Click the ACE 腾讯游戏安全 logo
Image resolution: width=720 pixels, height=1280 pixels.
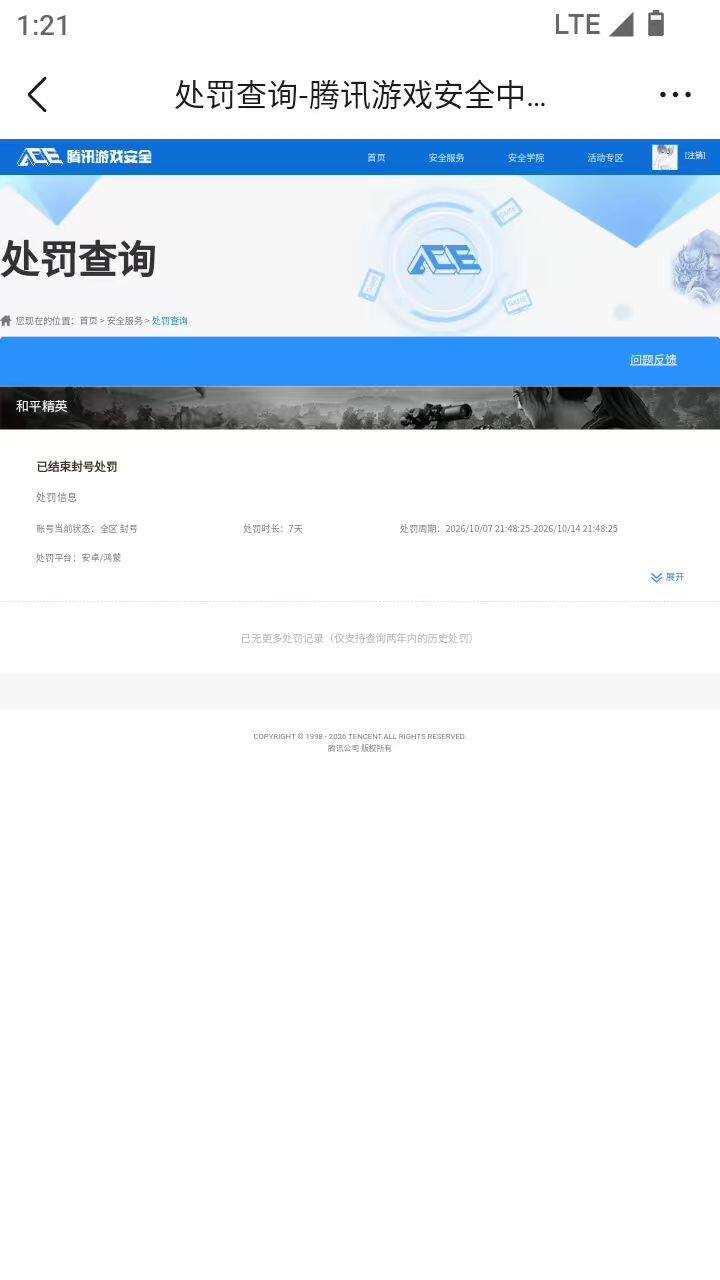(x=85, y=157)
